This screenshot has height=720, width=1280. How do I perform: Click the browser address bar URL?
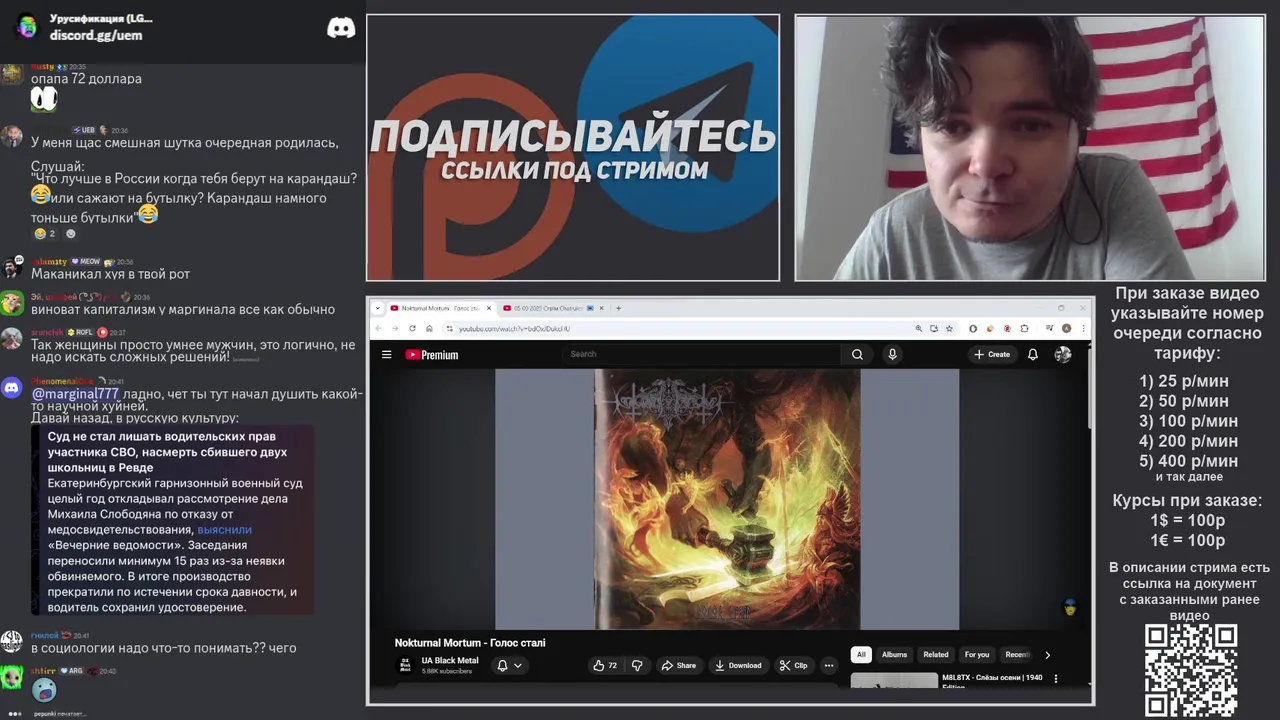pos(514,328)
